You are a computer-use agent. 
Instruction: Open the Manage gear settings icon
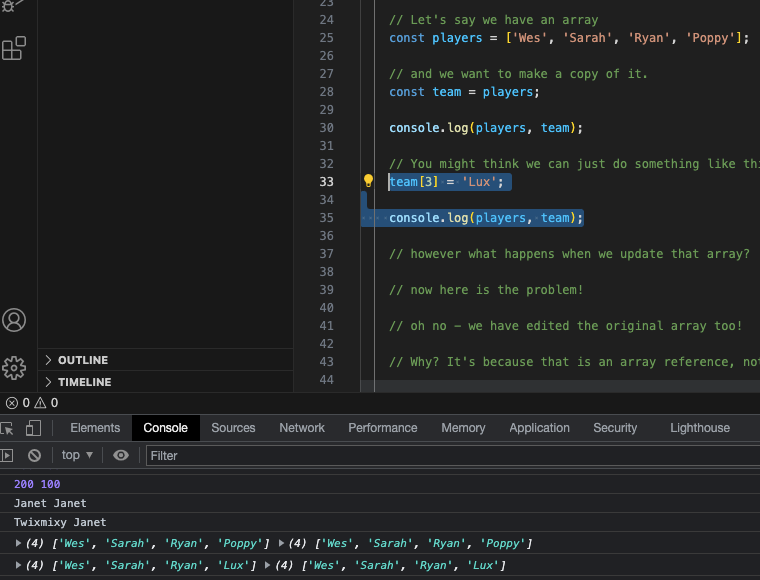(x=14, y=367)
